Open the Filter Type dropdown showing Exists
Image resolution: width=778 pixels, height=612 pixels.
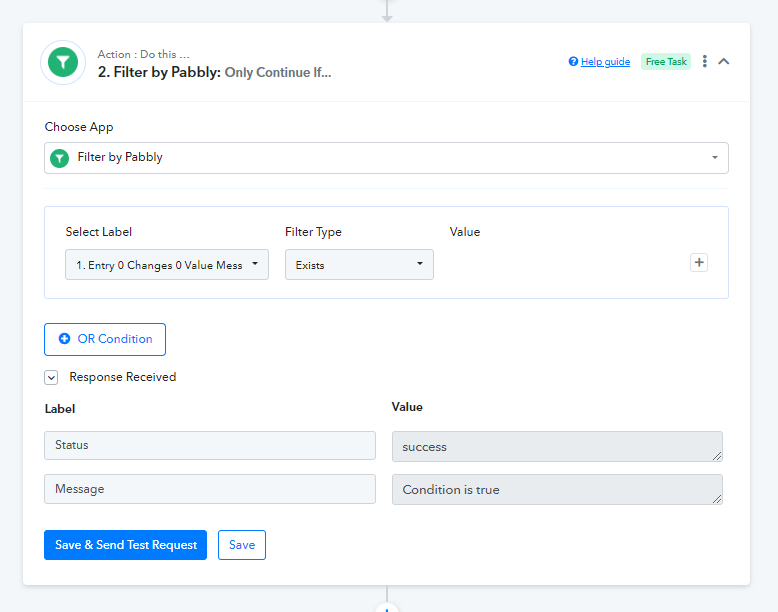click(x=359, y=265)
